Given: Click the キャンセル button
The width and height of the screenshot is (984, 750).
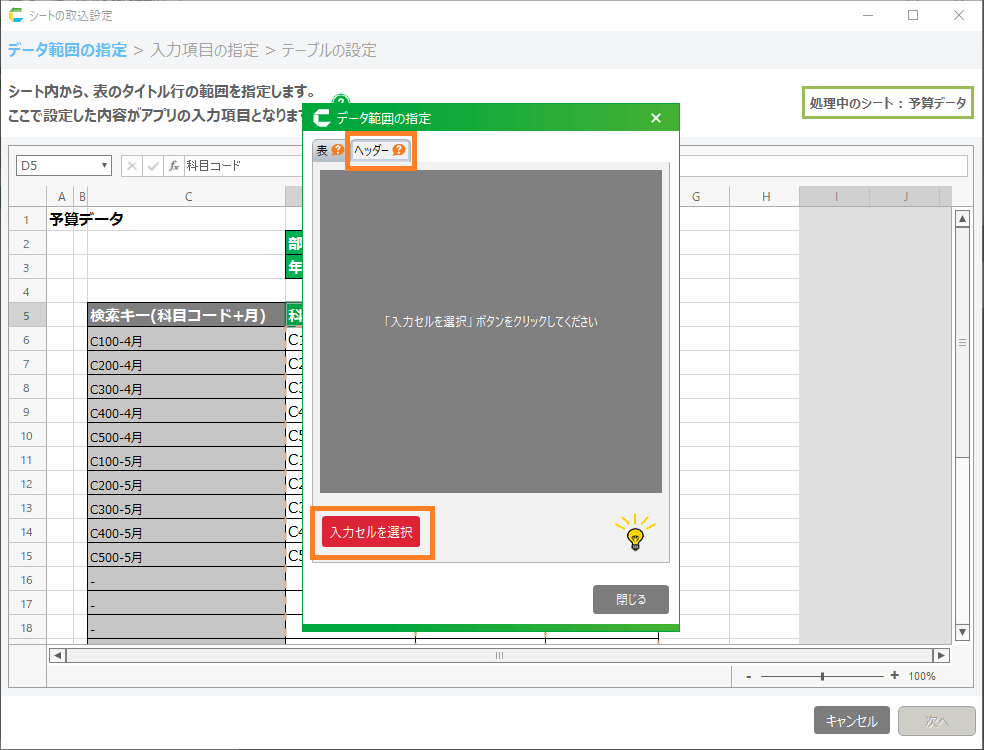Looking at the screenshot, I should pyautogui.click(x=851, y=721).
